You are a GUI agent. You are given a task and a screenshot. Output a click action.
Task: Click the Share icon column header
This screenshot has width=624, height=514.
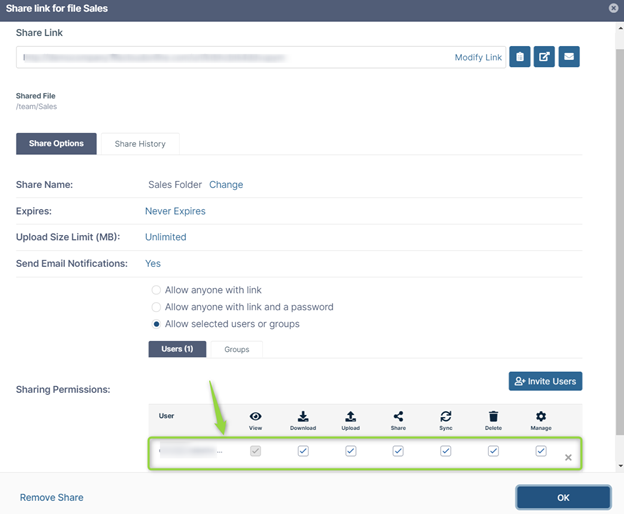[398, 421]
